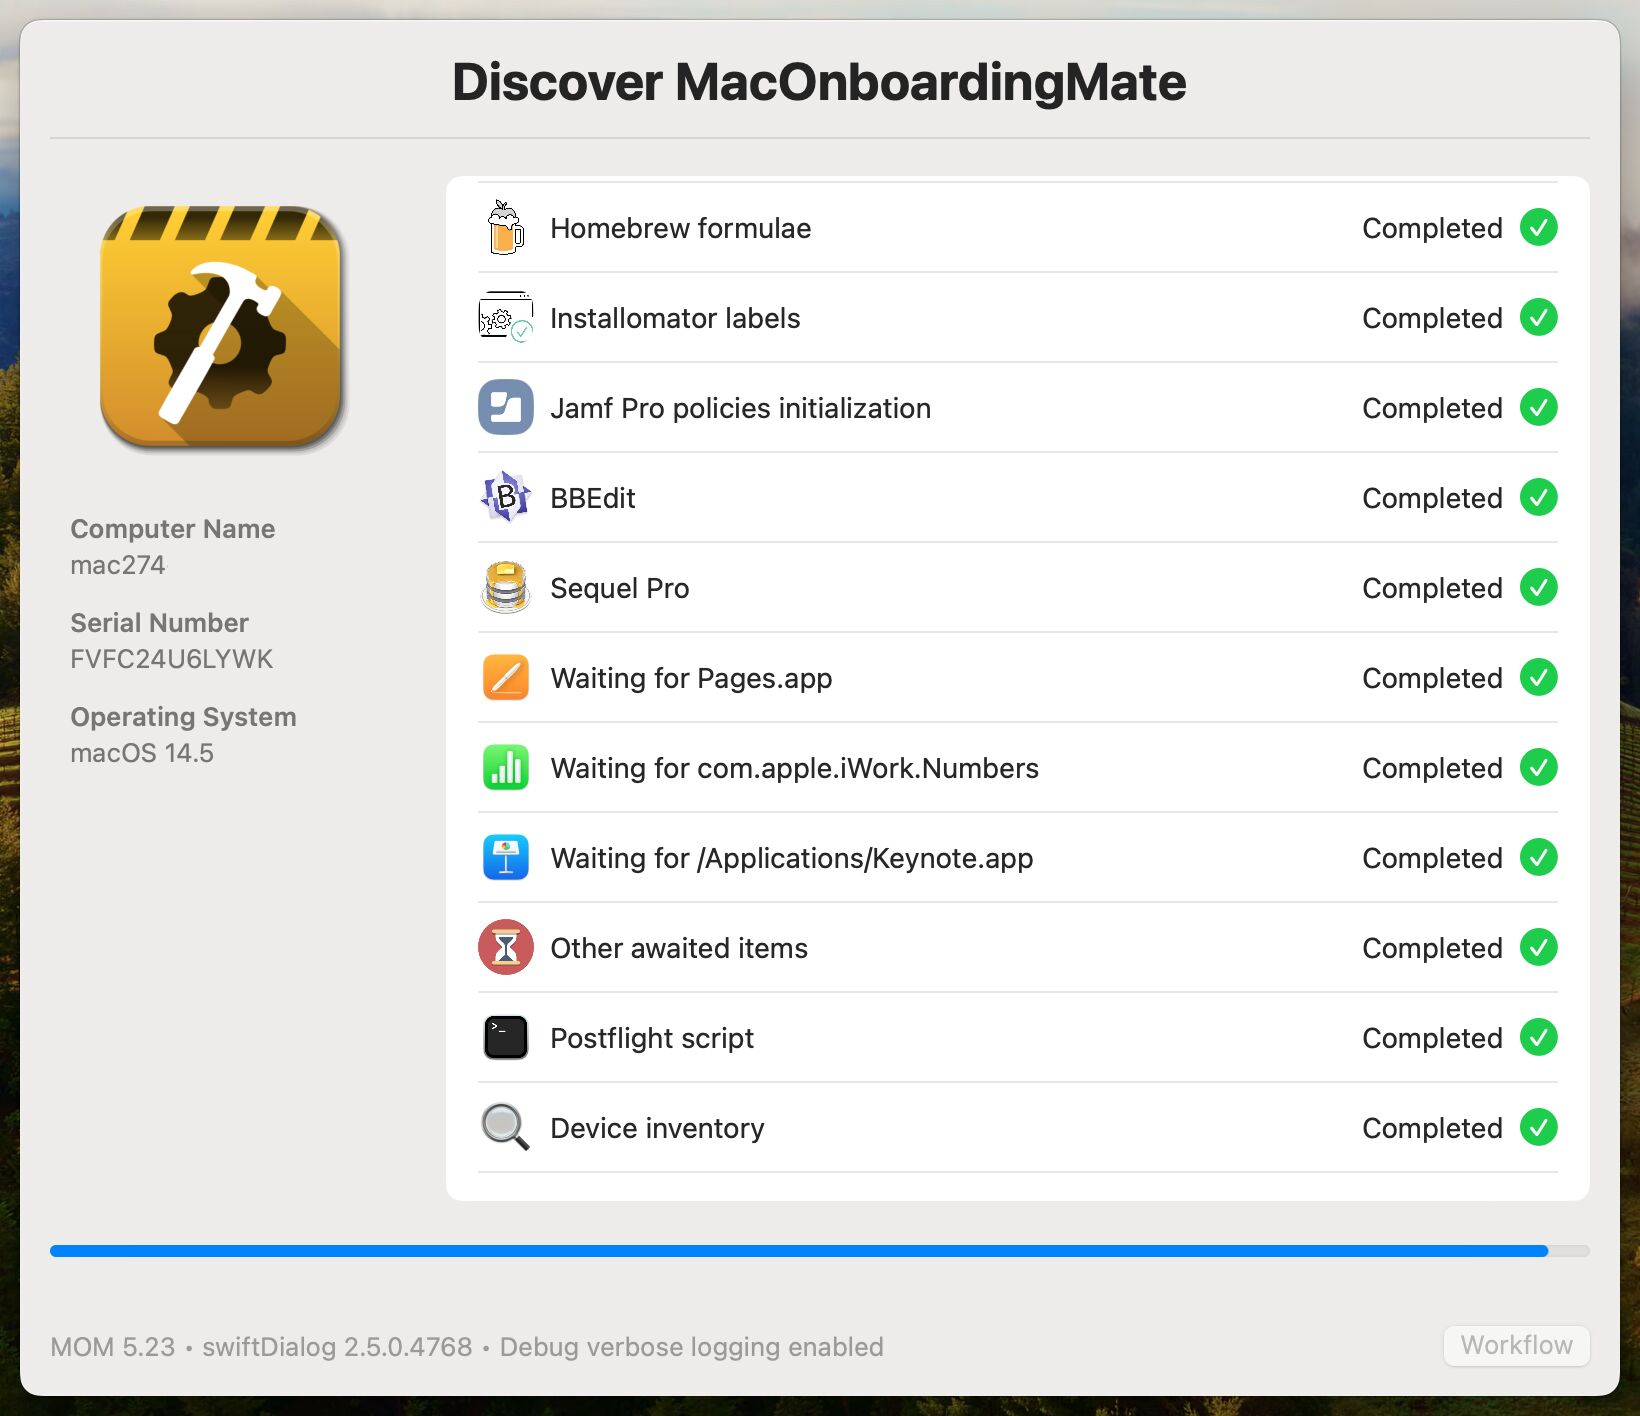Click green checkmark for BBEdit
1640x1416 pixels.
[1538, 497]
